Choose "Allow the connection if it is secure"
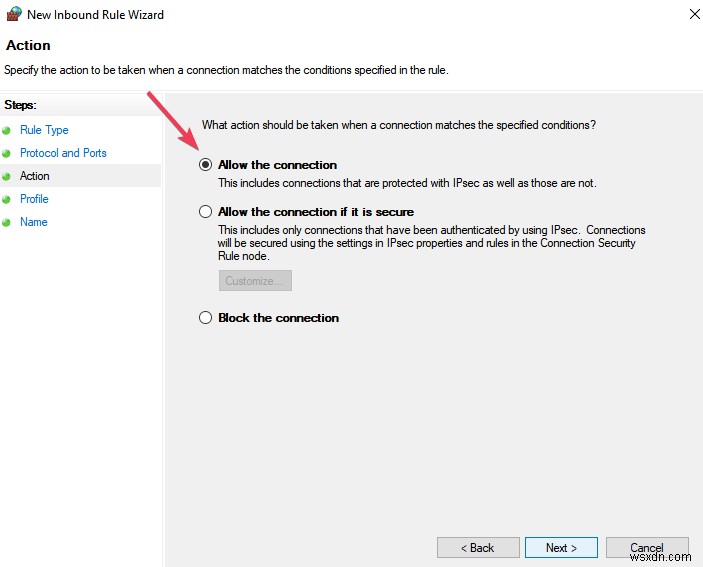Viewport: 703px width, 567px height. click(206, 212)
